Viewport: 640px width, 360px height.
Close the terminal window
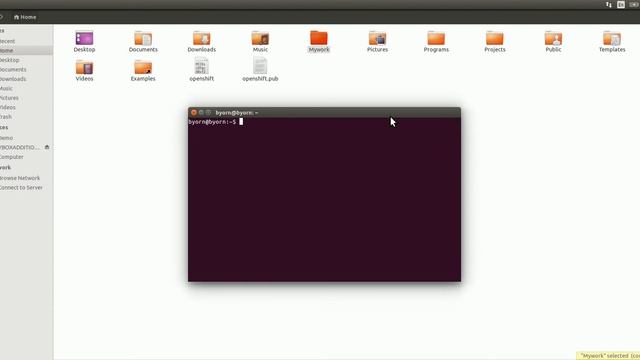pos(194,112)
